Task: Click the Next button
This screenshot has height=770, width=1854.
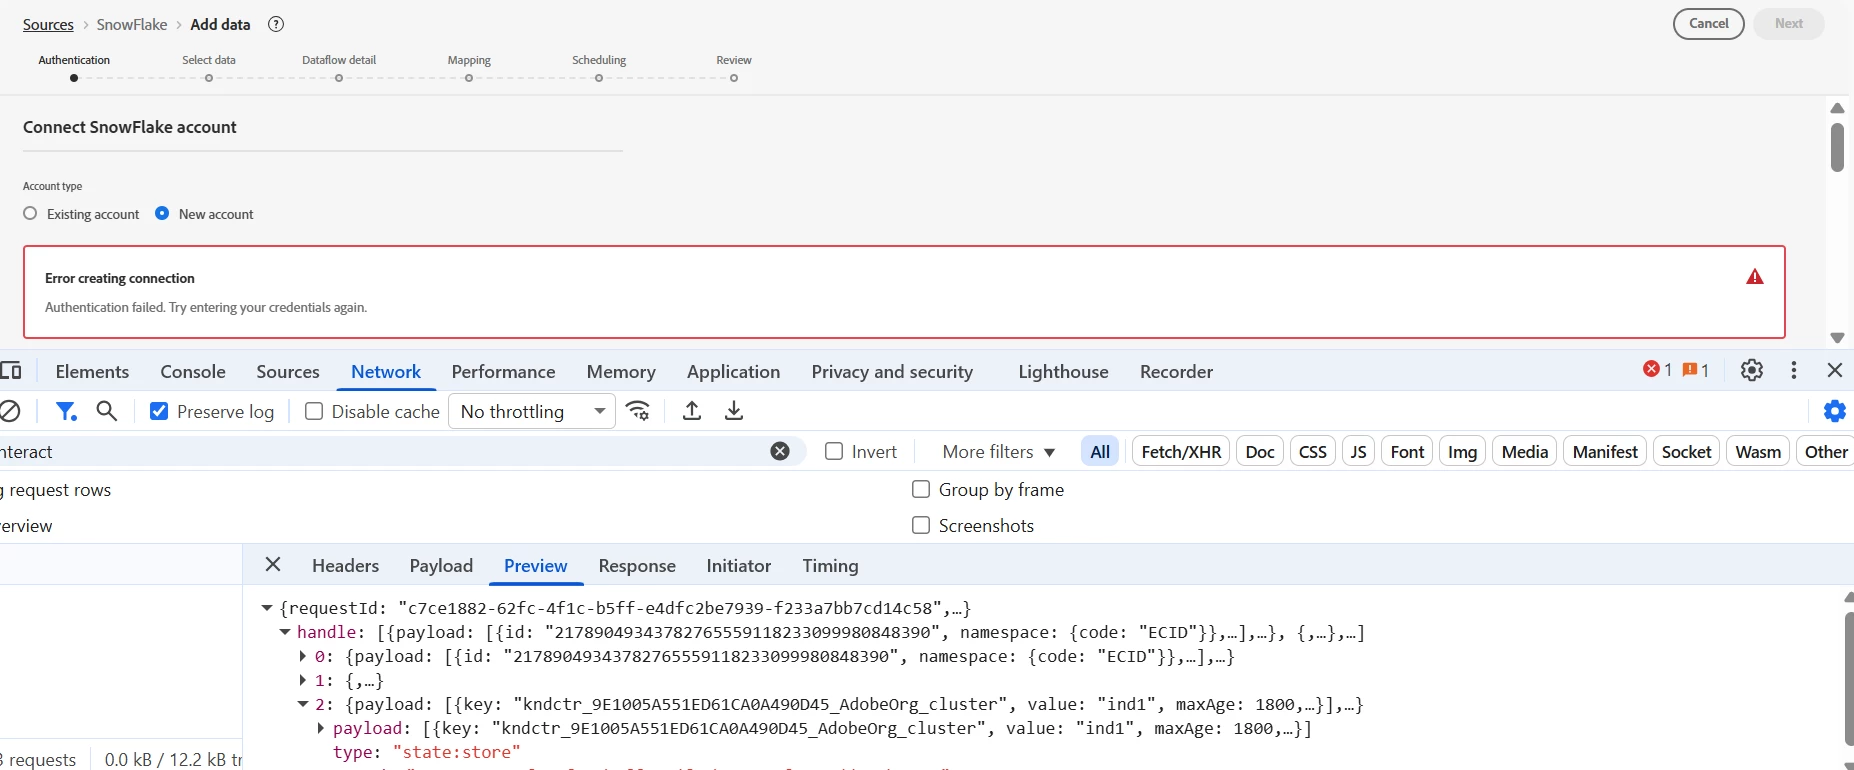Action: pyautogui.click(x=1789, y=24)
